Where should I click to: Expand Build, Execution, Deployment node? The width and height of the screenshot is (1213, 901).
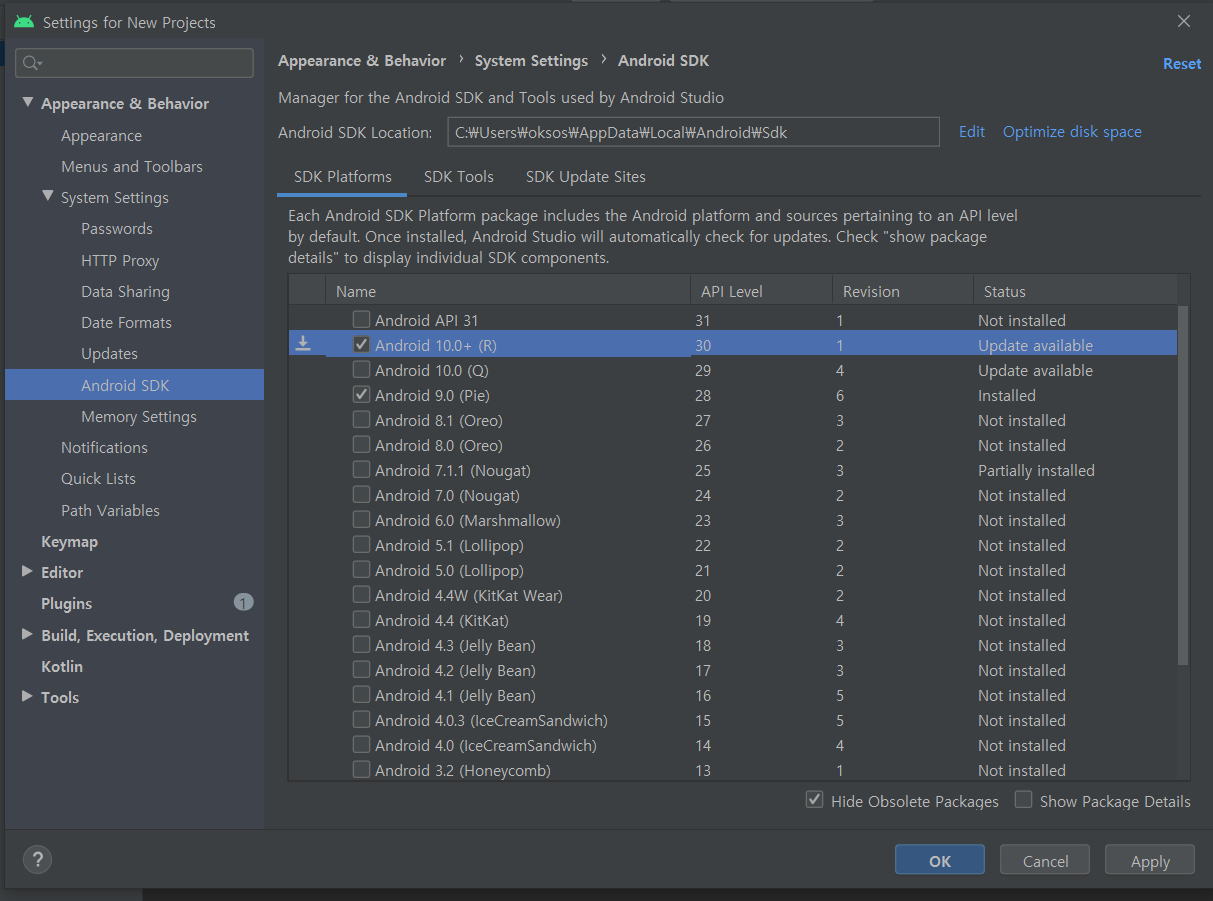pos(27,635)
